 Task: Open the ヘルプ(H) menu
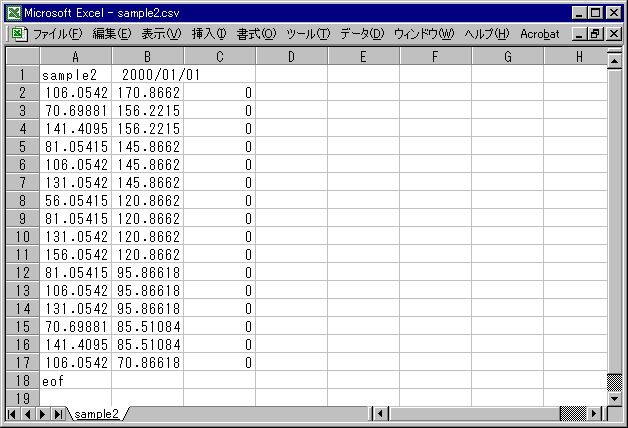487,34
